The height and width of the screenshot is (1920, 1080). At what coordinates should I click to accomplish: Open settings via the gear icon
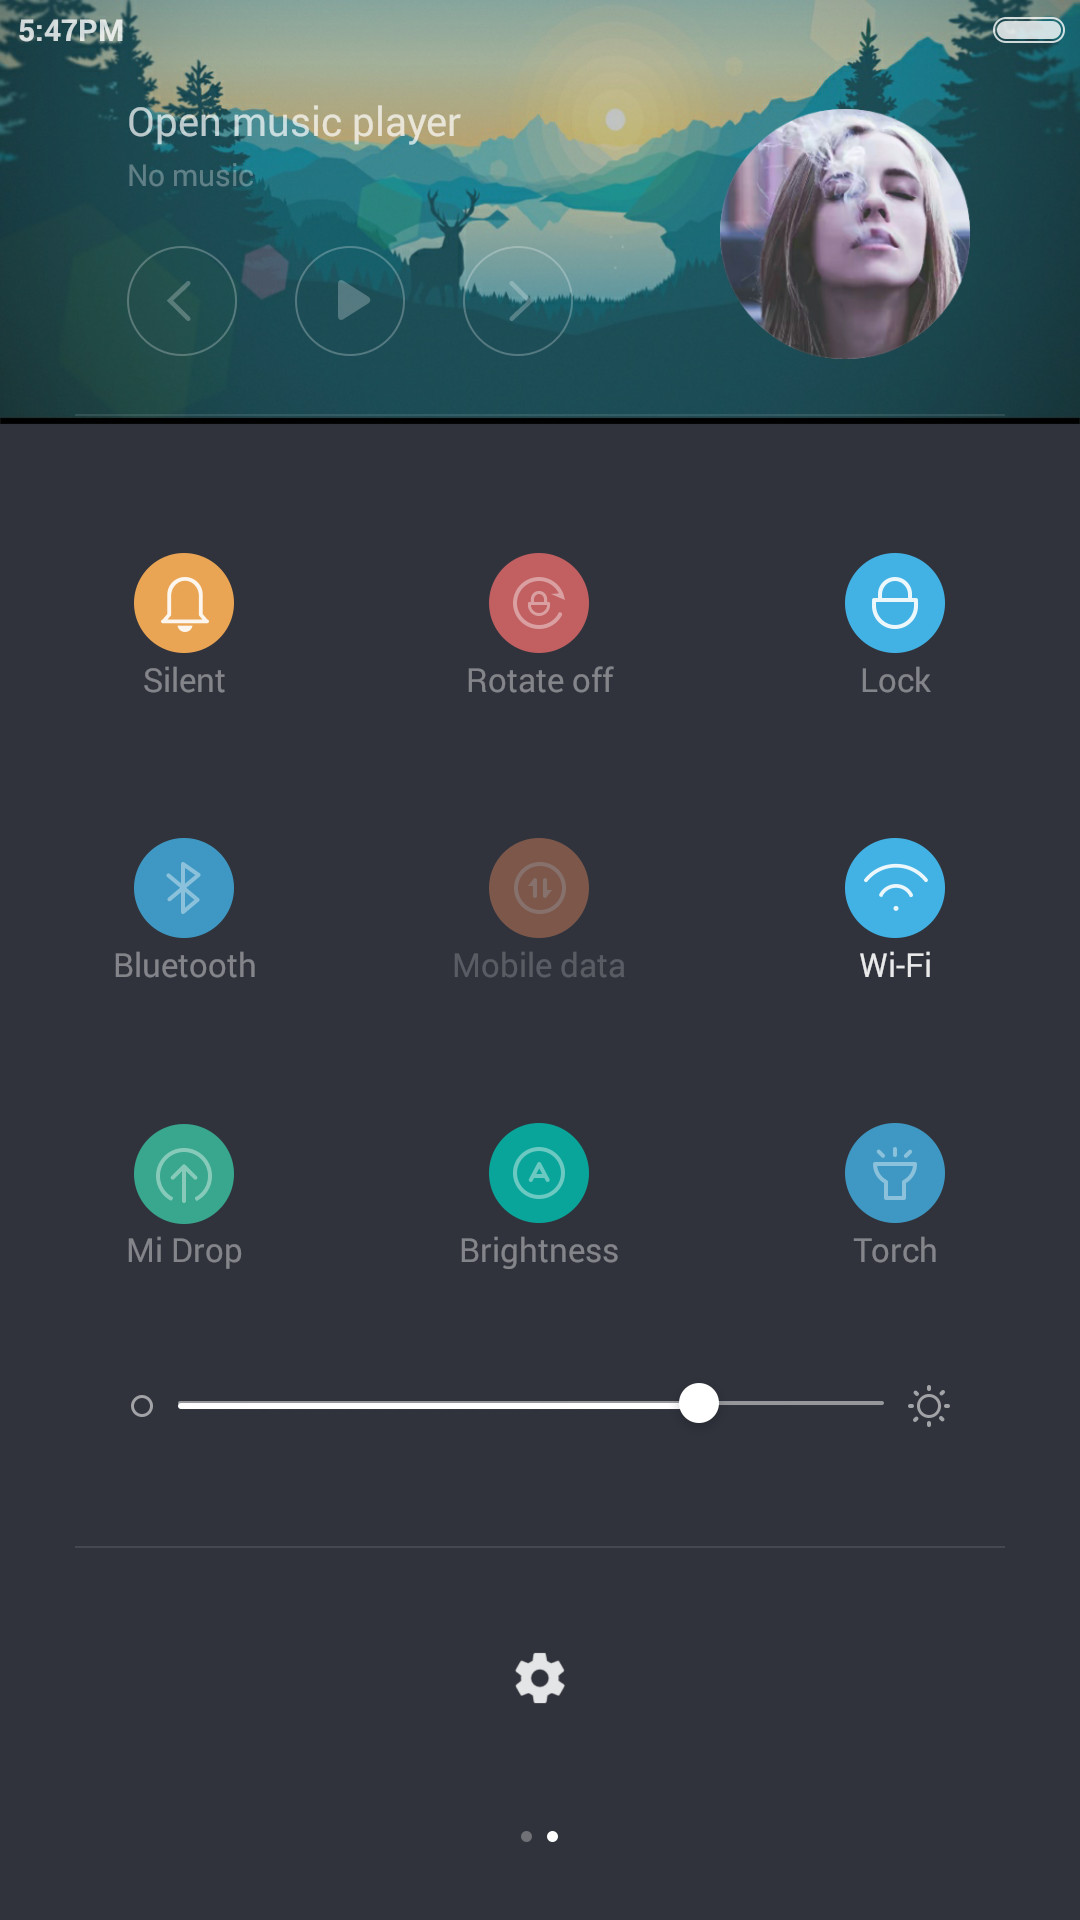(x=540, y=1677)
